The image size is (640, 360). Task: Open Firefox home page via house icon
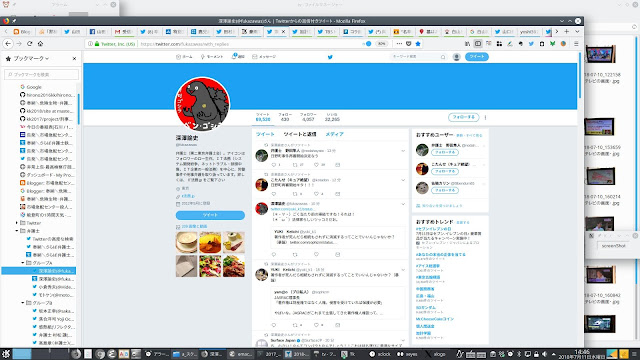[x=40, y=44]
